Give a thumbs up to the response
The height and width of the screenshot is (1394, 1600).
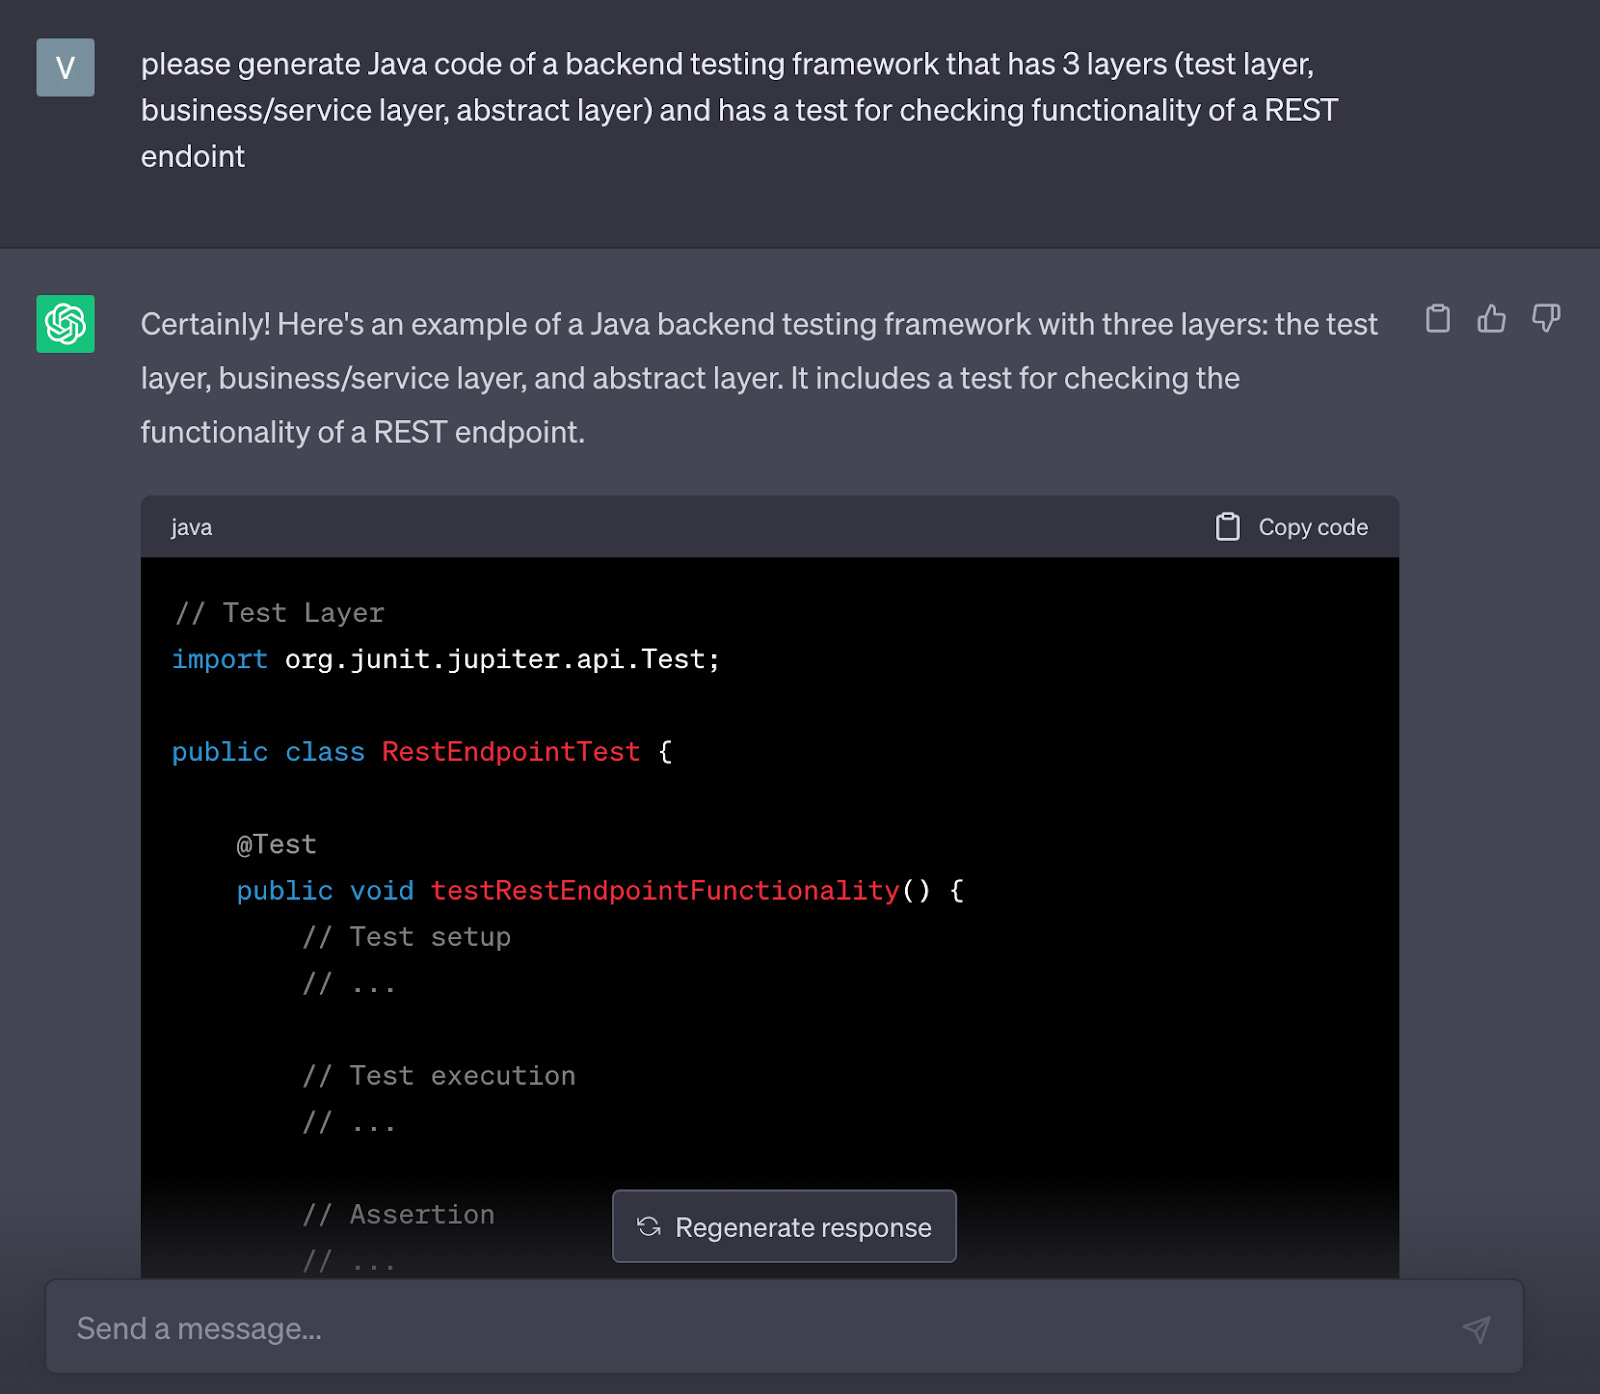coord(1491,319)
